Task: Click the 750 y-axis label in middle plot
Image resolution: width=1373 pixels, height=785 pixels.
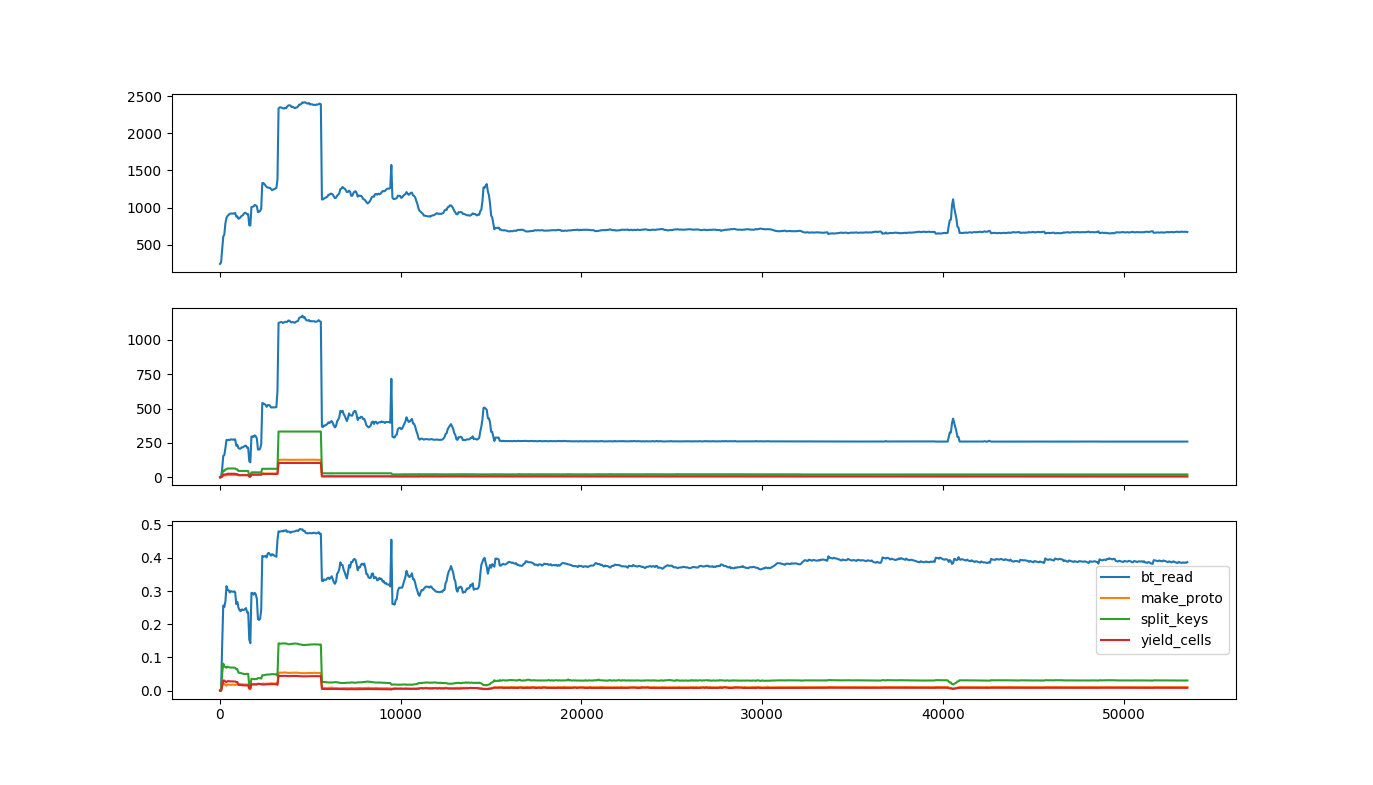Action: pos(150,374)
